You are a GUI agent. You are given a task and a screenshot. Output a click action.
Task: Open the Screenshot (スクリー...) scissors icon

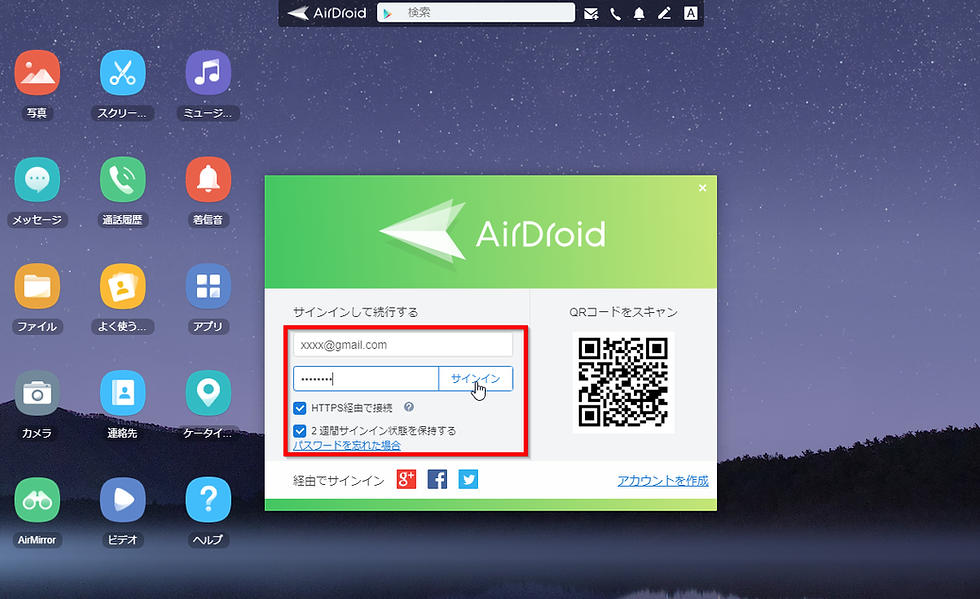(x=122, y=73)
